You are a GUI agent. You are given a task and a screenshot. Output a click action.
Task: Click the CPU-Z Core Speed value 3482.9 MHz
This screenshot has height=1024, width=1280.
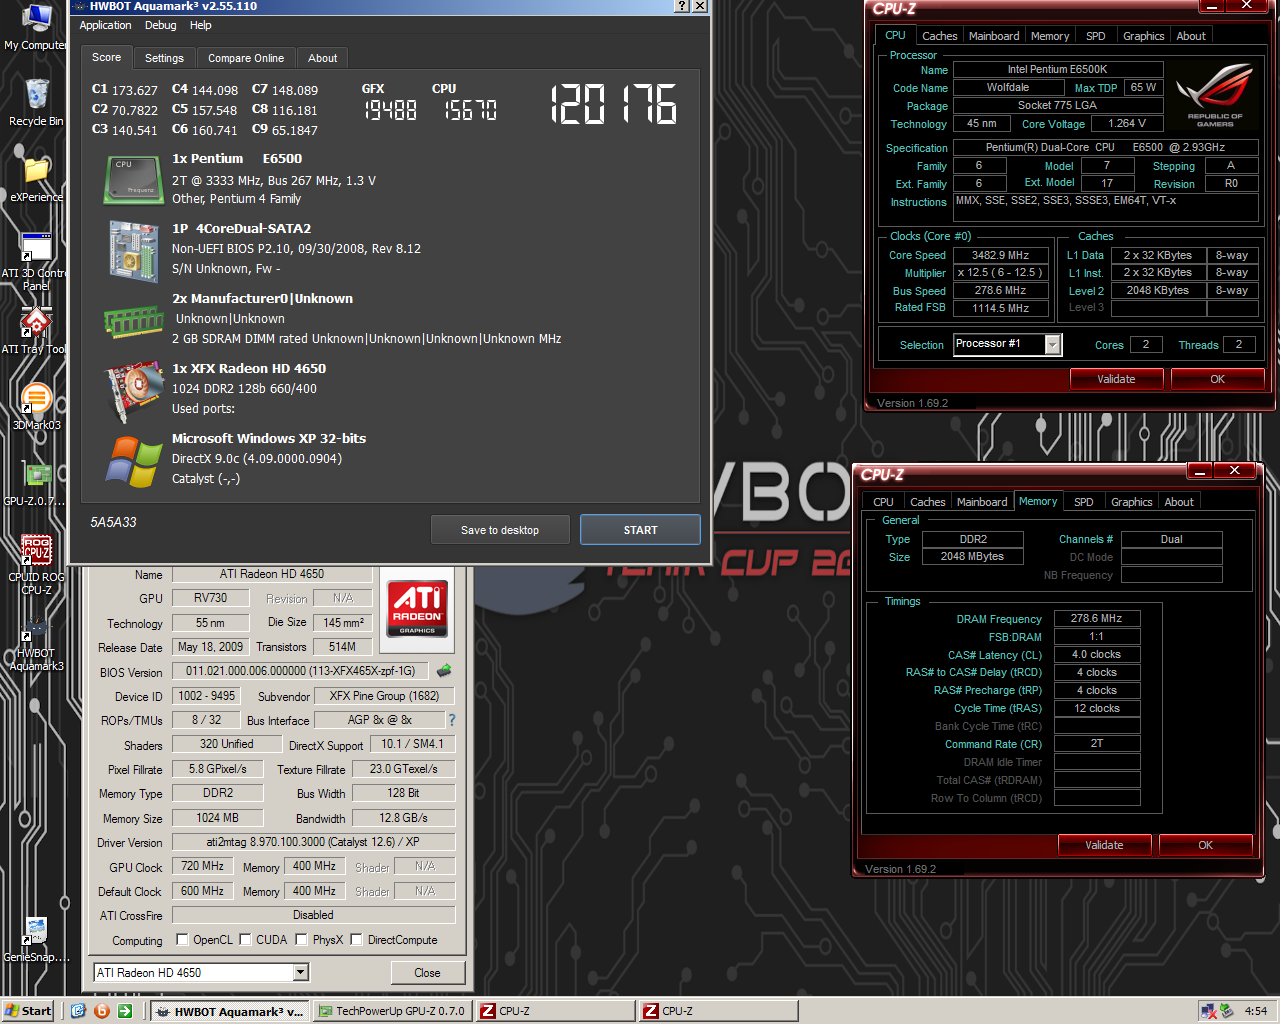1000,255
